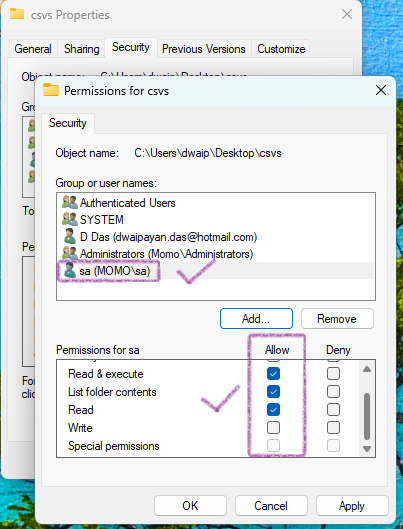Click permissions list scroll up arrow

pos(367,369)
